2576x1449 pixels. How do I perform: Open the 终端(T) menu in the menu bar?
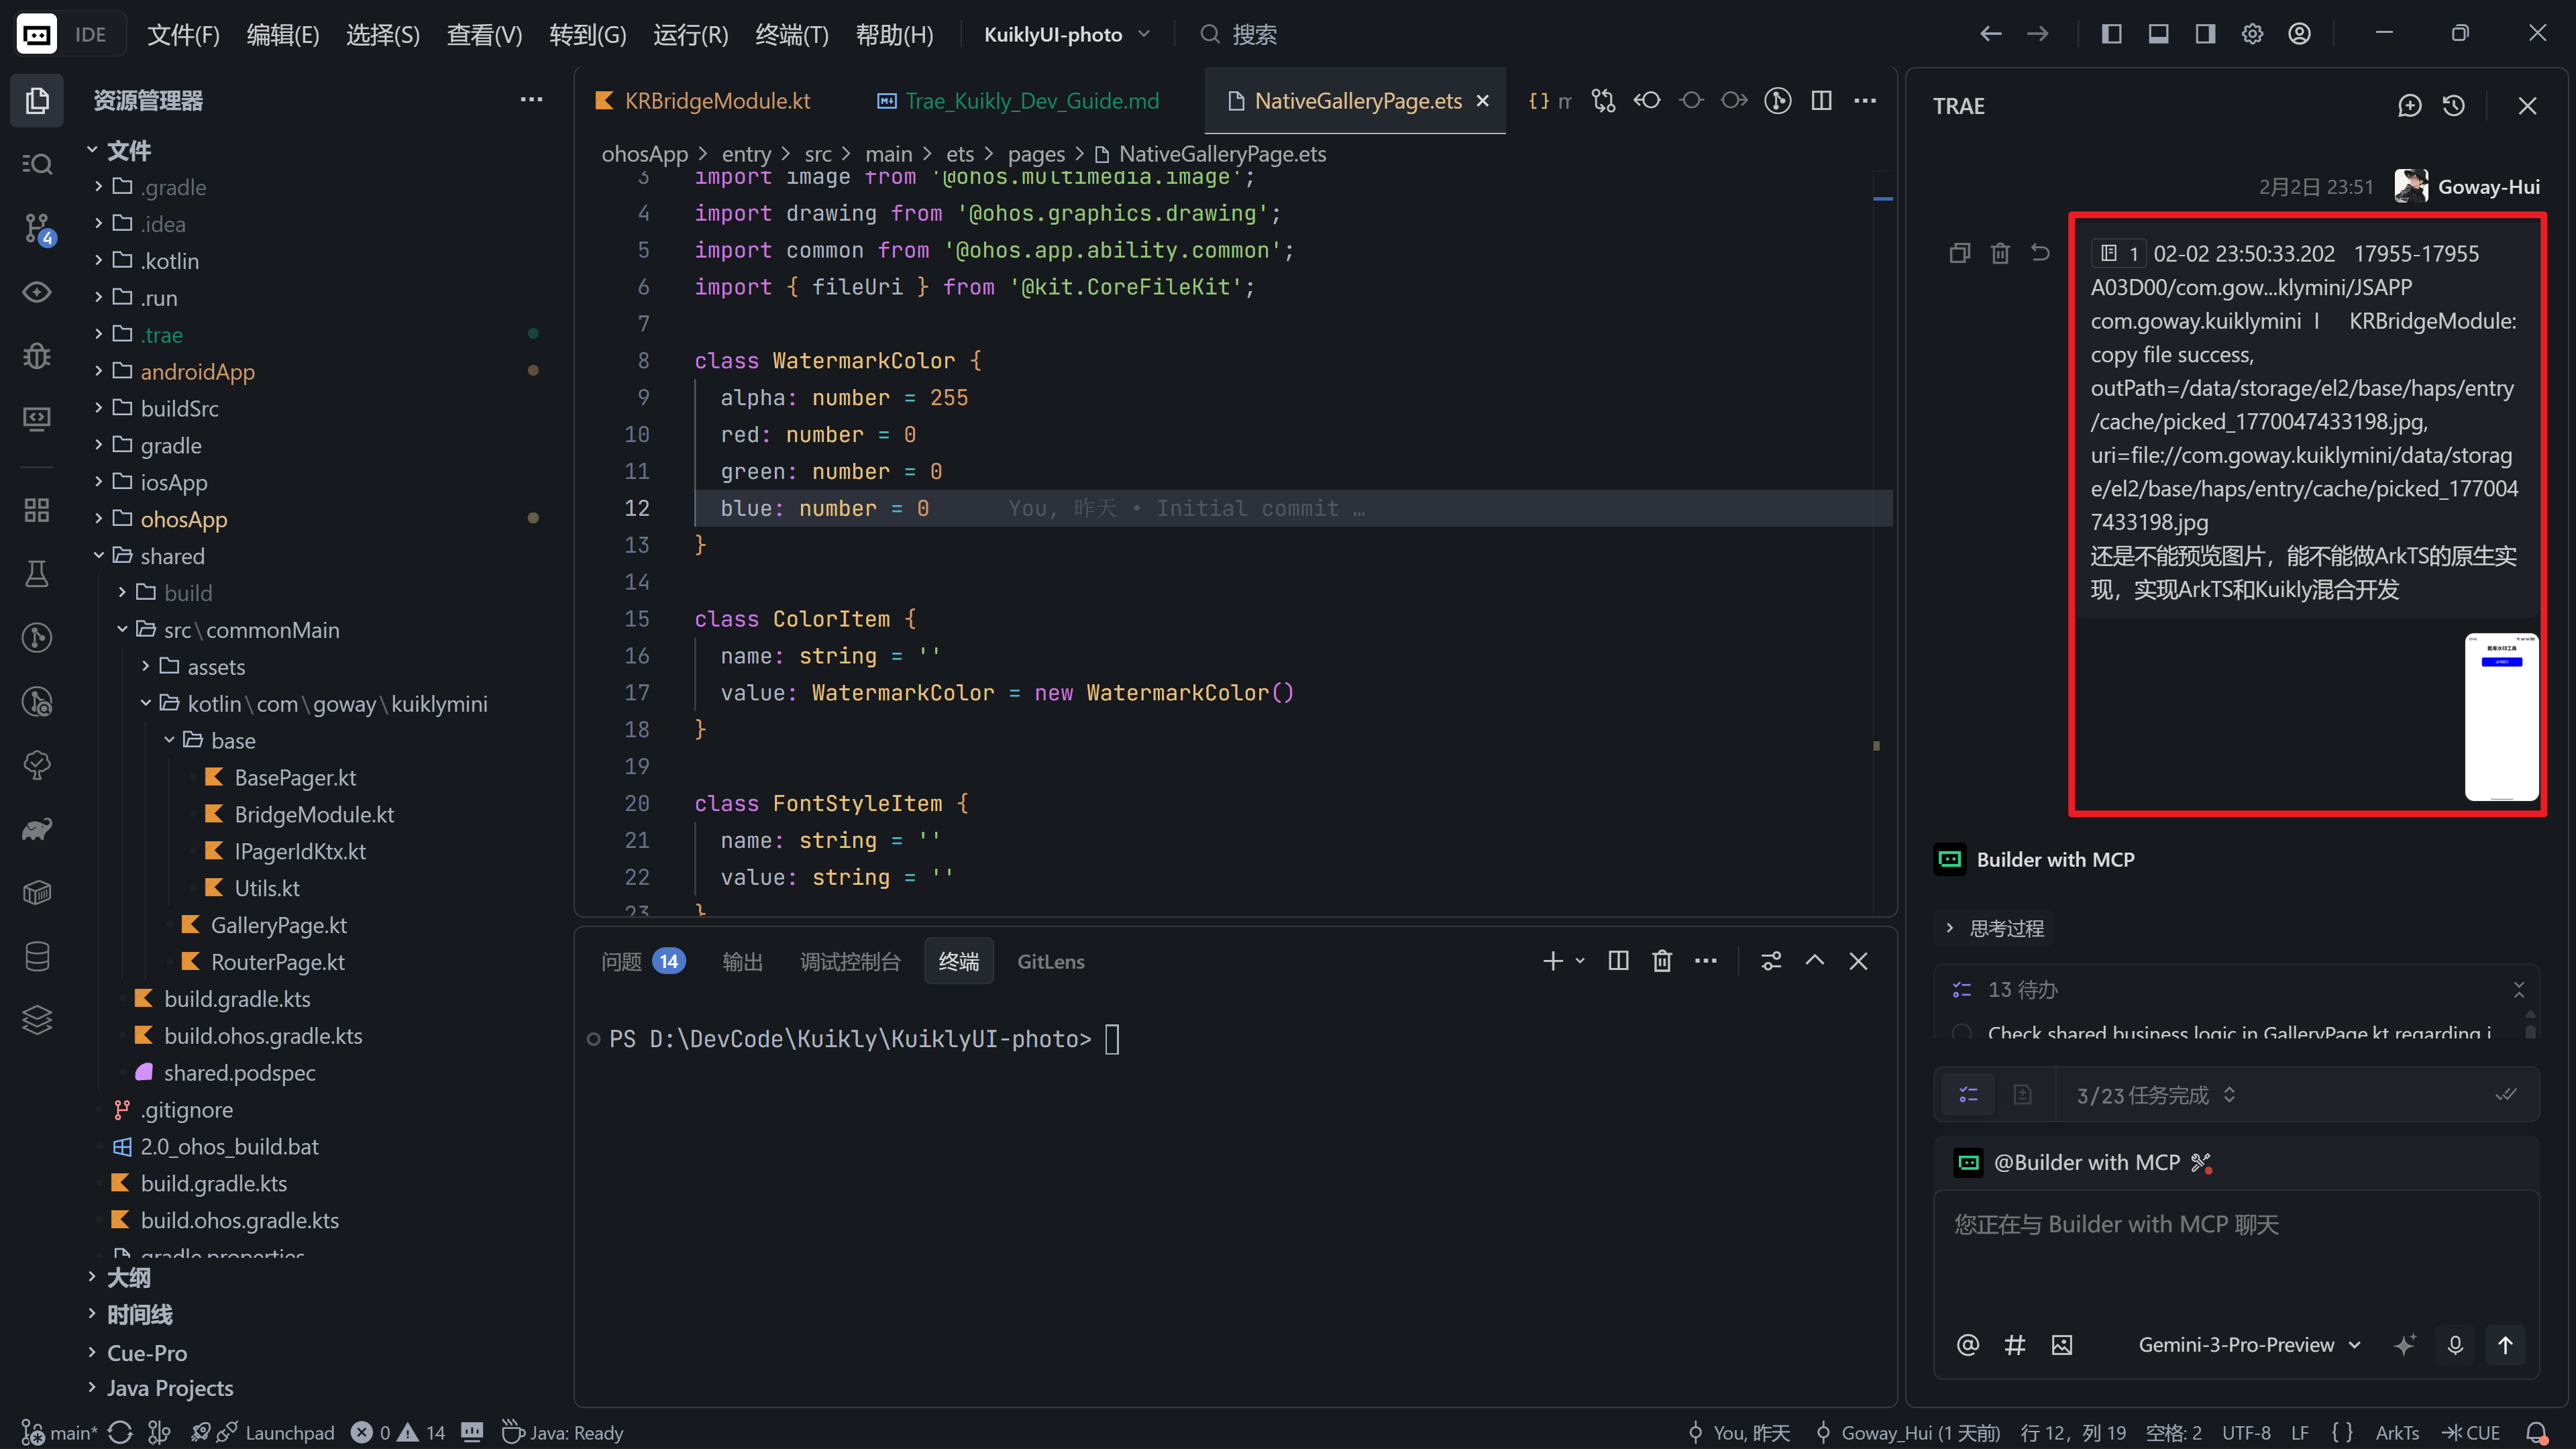[x=791, y=35]
